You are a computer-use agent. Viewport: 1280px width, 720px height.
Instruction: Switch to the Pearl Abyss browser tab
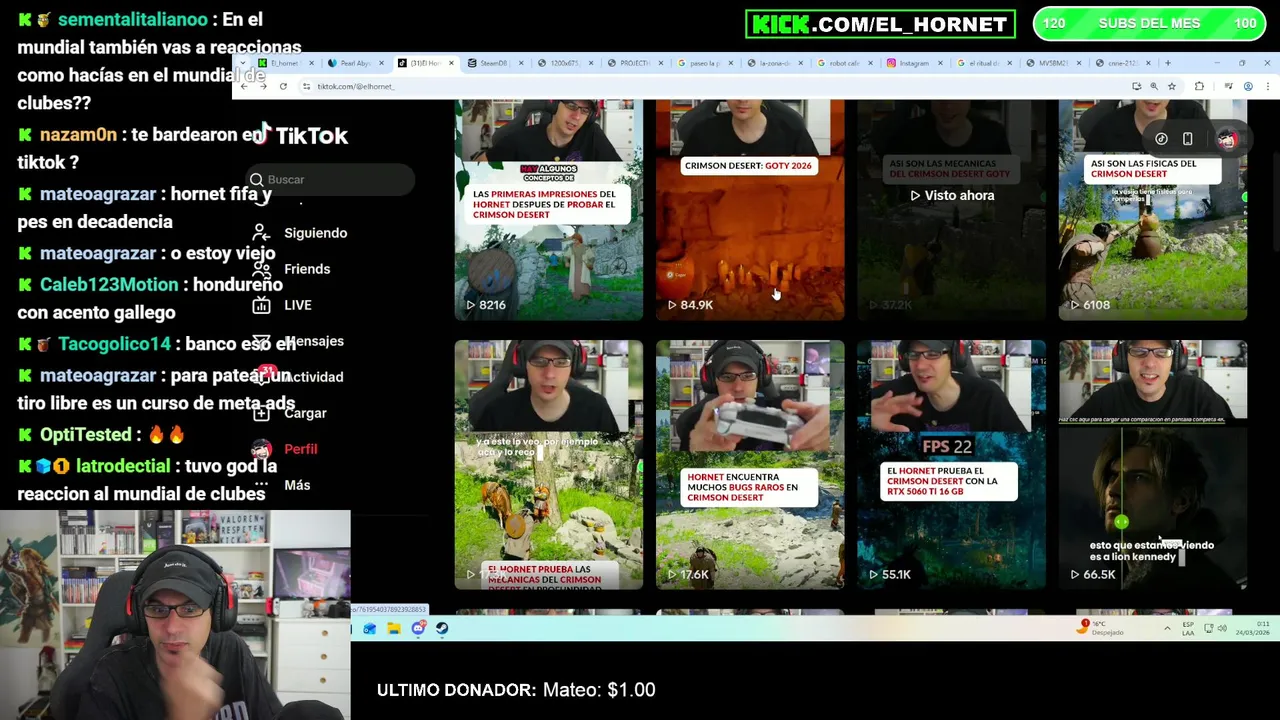click(355, 63)
